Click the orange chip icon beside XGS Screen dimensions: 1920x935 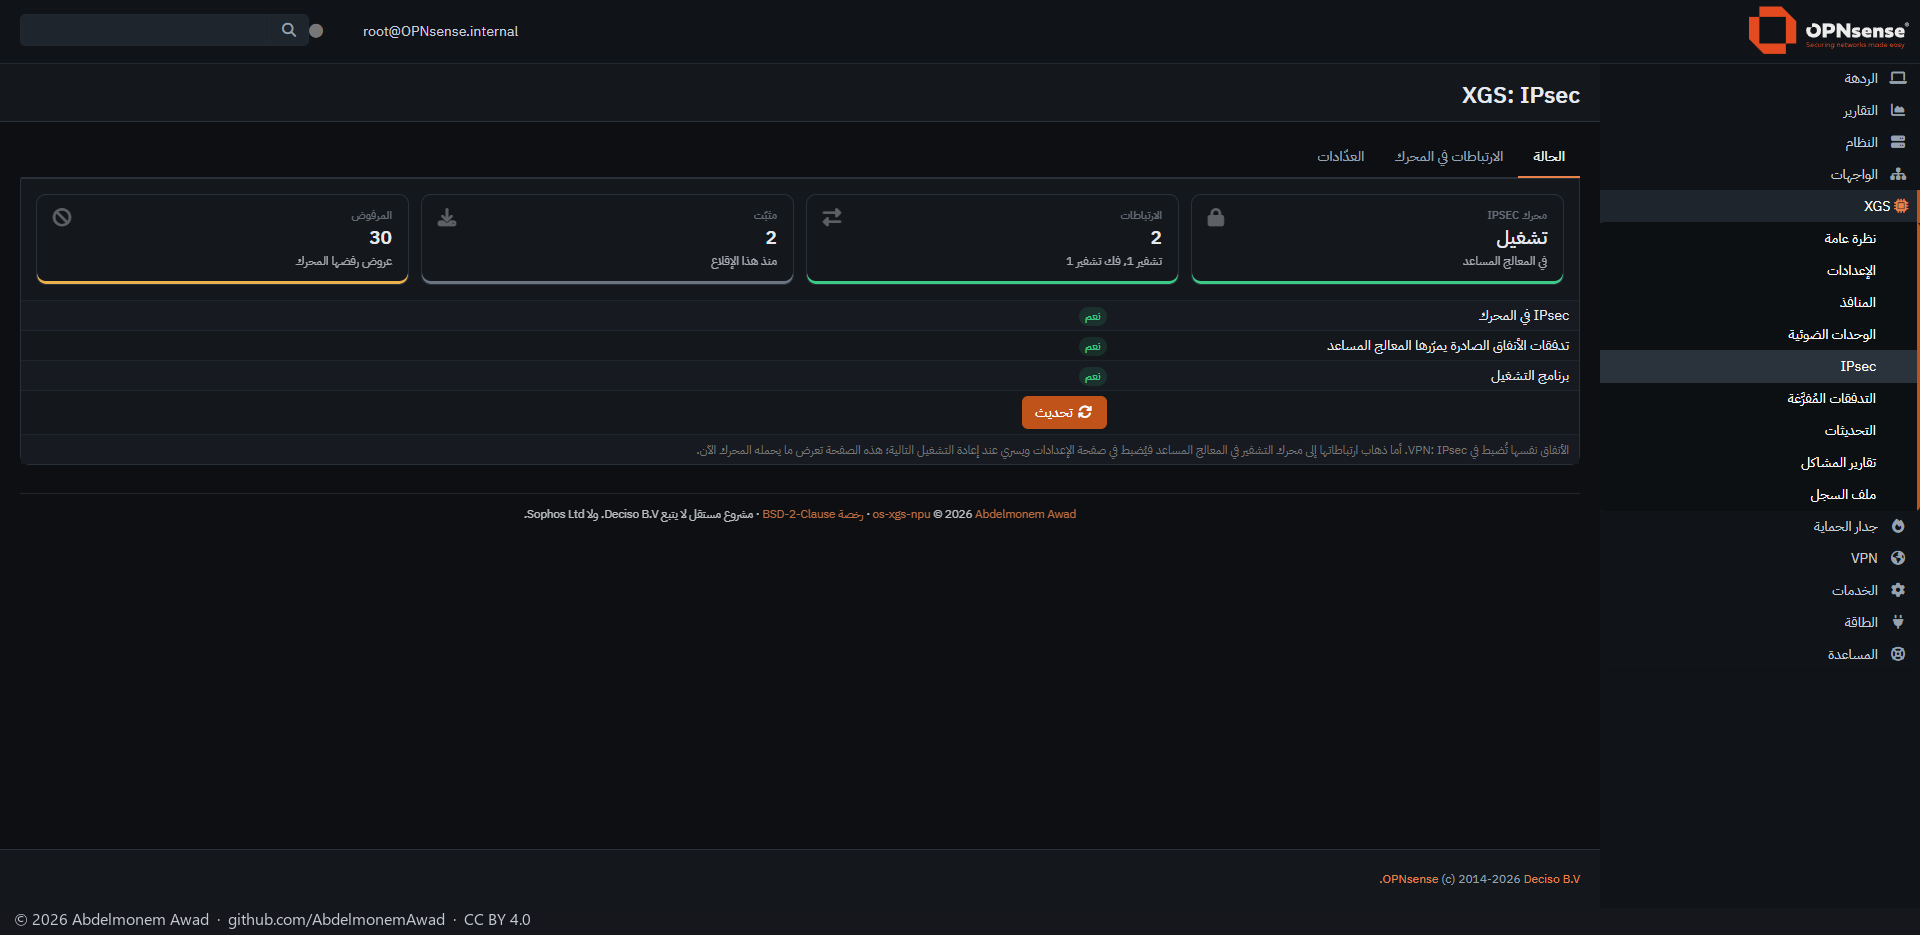pyautogui.click(x=1901, y=206)
